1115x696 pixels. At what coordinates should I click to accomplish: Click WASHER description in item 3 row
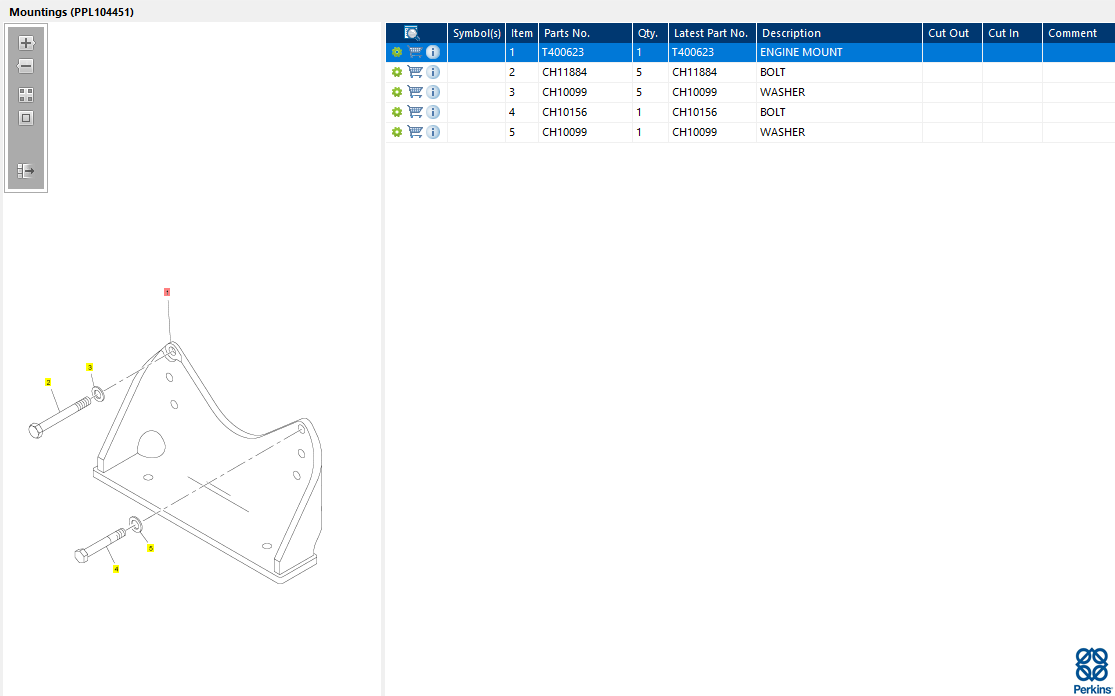[x=839, y=92]
